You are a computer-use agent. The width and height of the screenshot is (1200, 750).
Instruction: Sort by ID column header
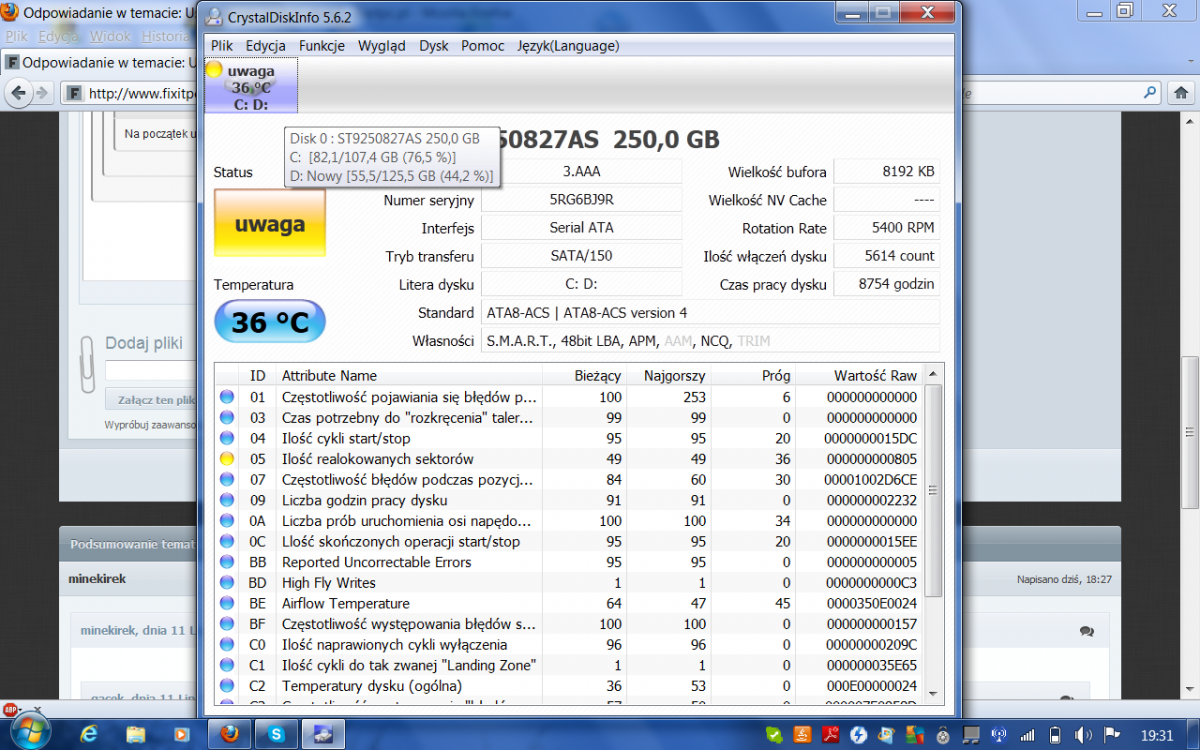tap(258, 376)
